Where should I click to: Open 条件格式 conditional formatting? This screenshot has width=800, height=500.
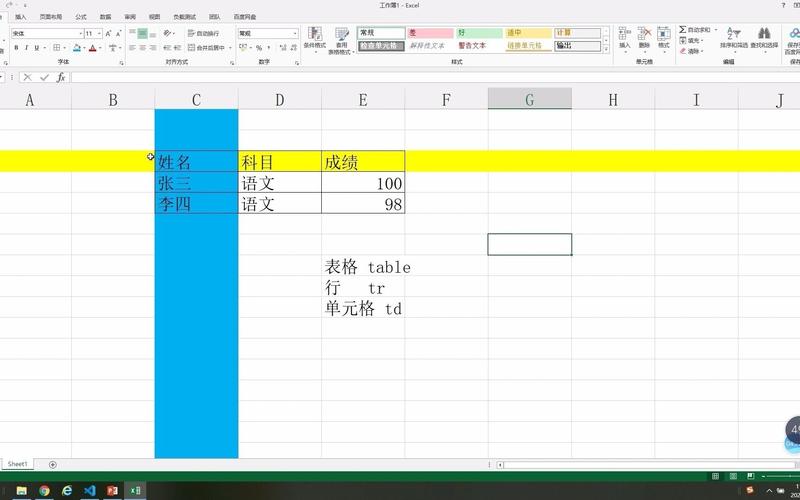(314, 38)
